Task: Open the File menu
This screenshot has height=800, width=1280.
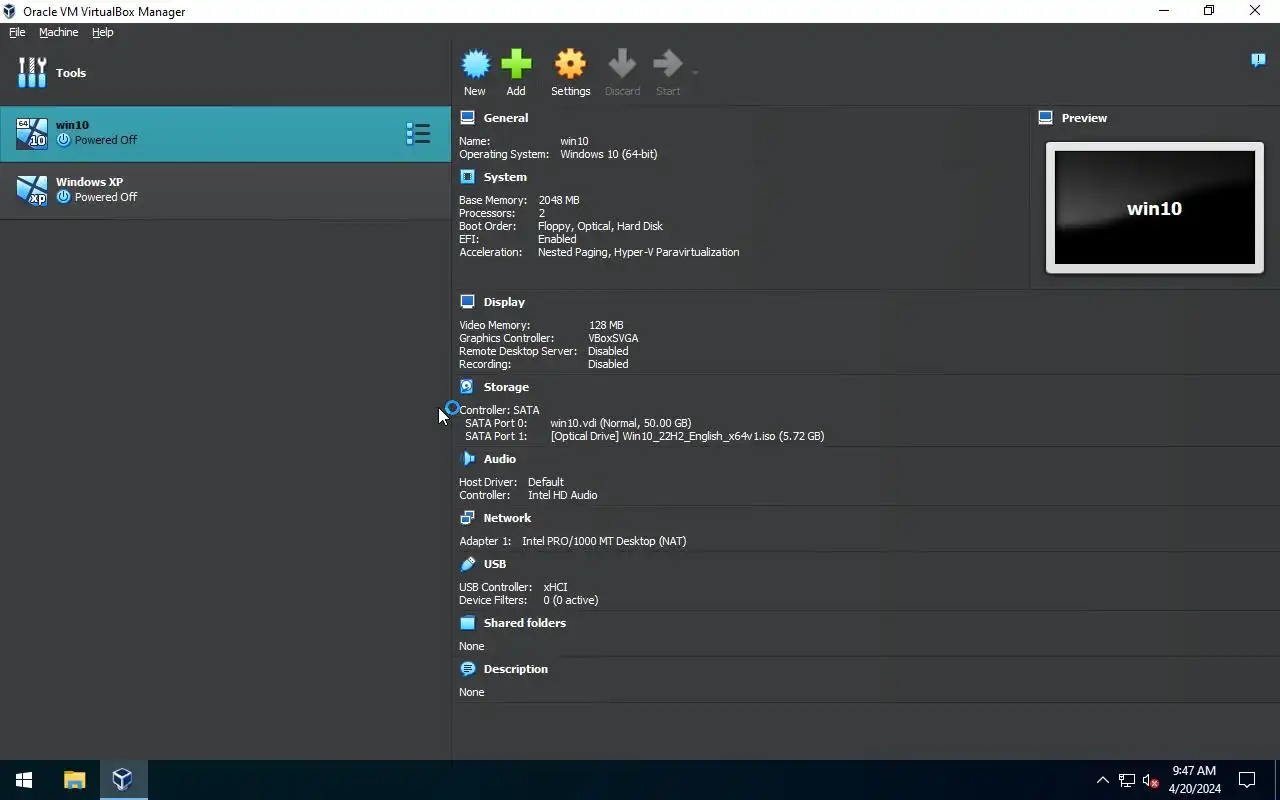Action: [x=17, y=32]
